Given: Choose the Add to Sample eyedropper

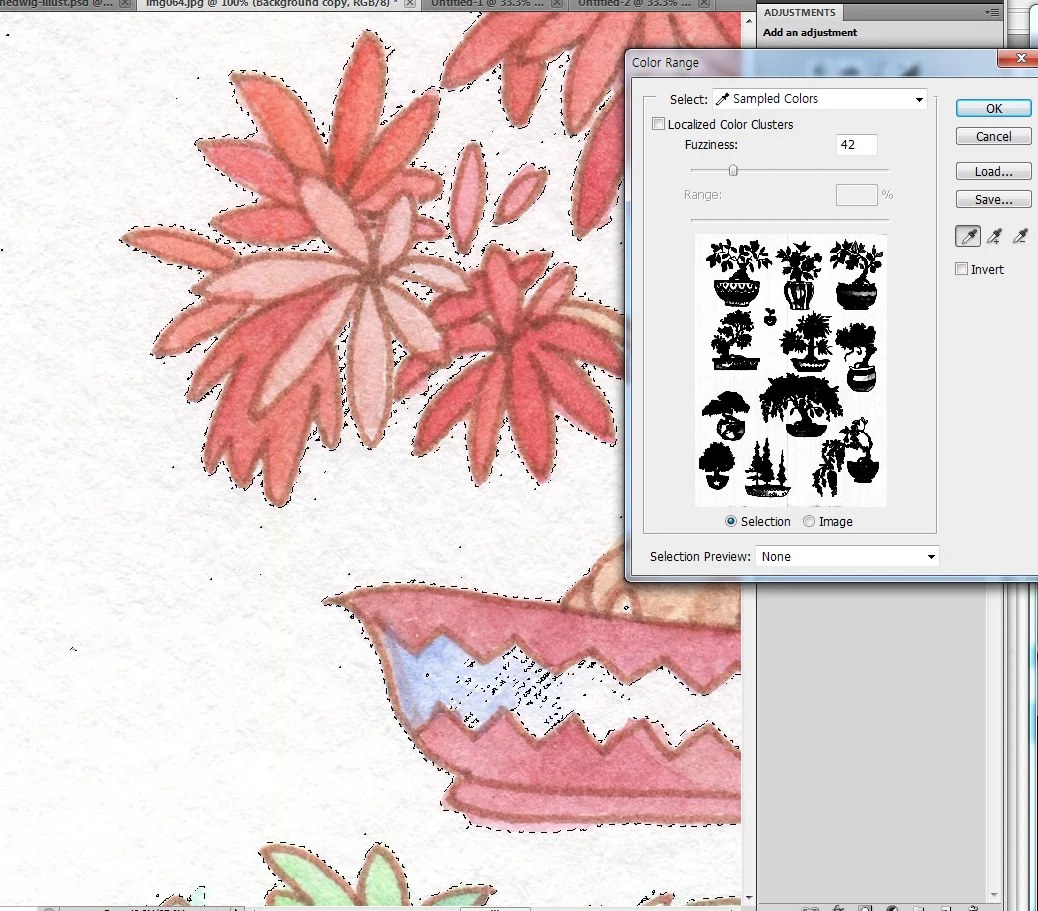Looking at the screenshot, I should 994,236.
